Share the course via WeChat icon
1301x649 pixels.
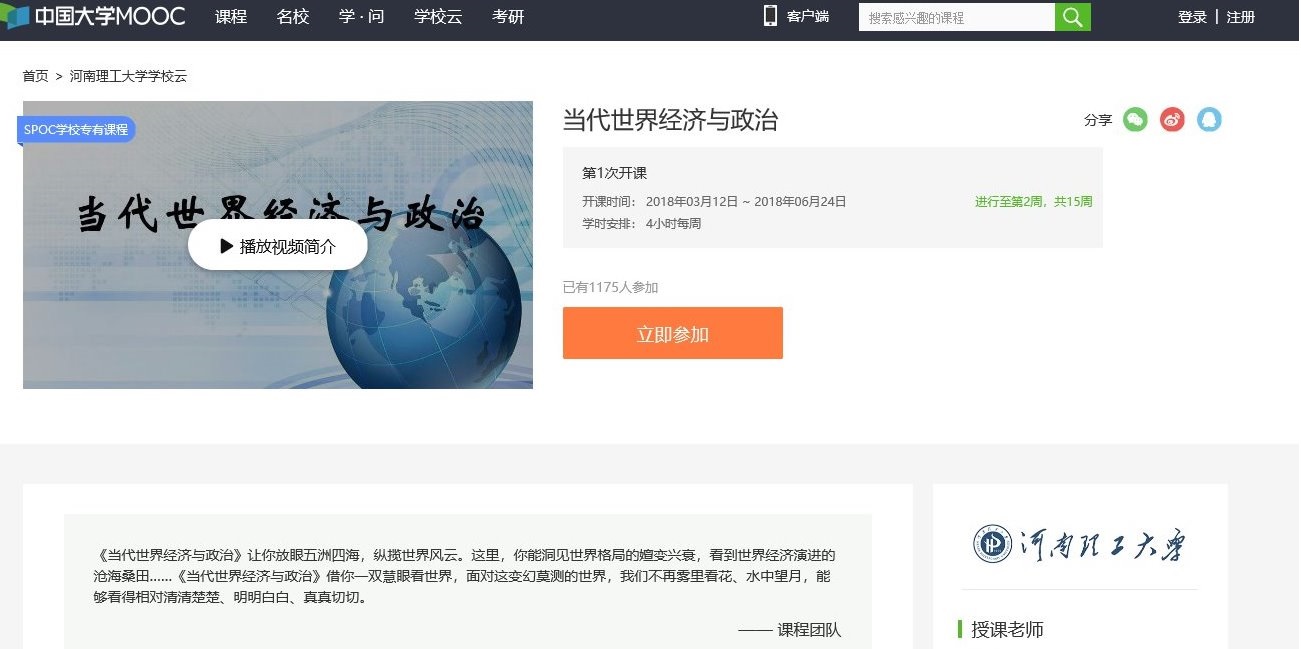pyautogui.click(x=1135, y=120)
